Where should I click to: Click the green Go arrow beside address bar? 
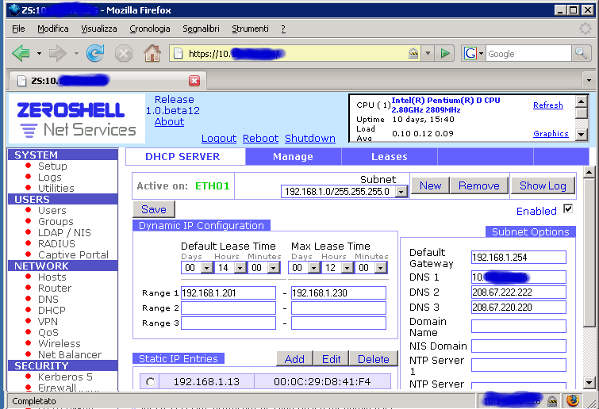445,53
